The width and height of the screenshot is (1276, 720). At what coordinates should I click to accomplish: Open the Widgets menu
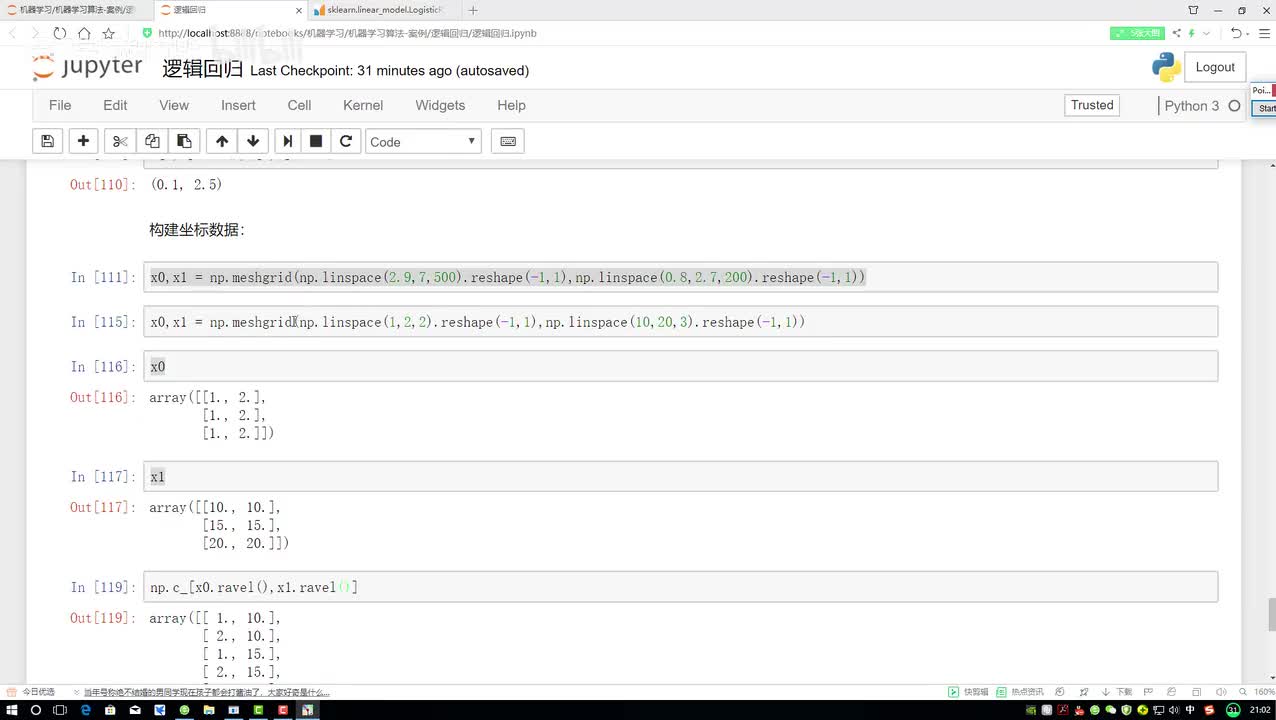pyautogui.click(x=440, y=105)
